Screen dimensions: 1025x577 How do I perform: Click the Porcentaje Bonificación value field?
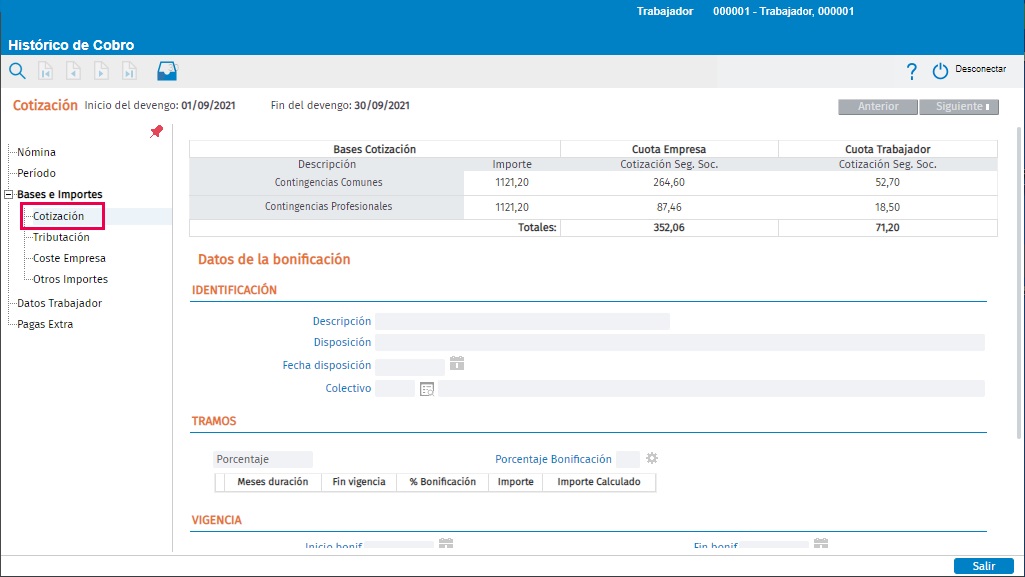click(x=628, y=459)
